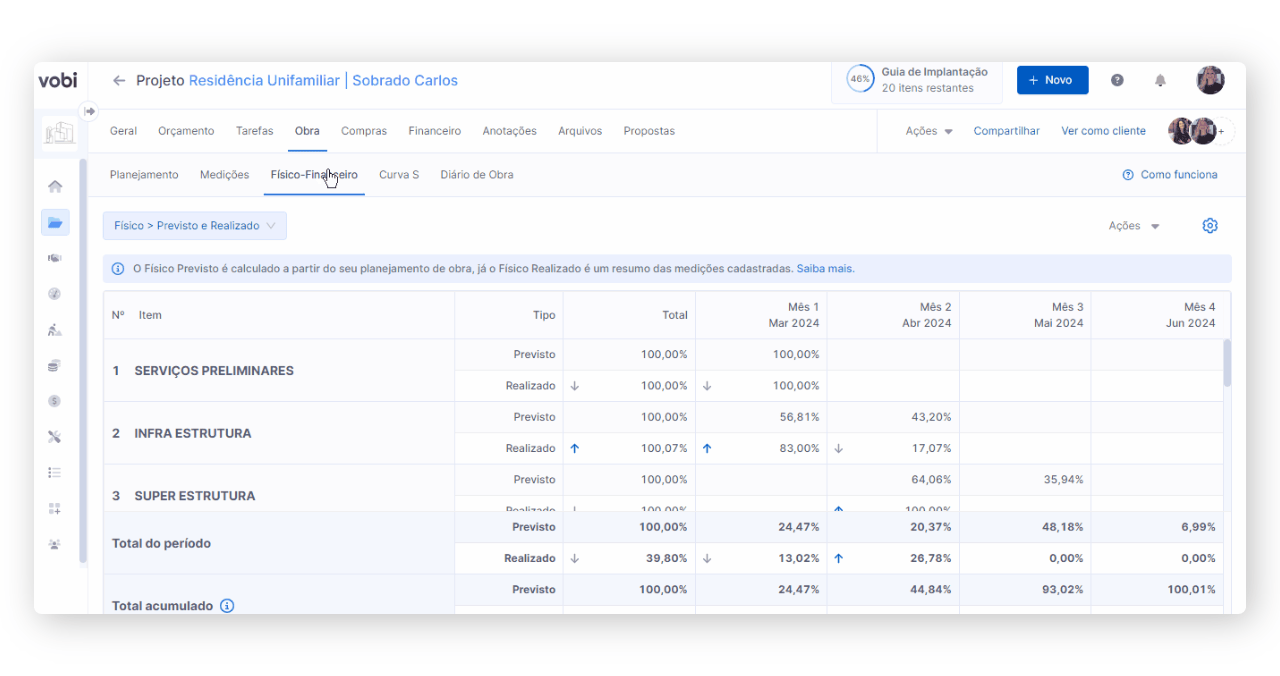Click the Novo button
The width and height of the screenshot is (1280, 676).
(x=1052, y=81)
